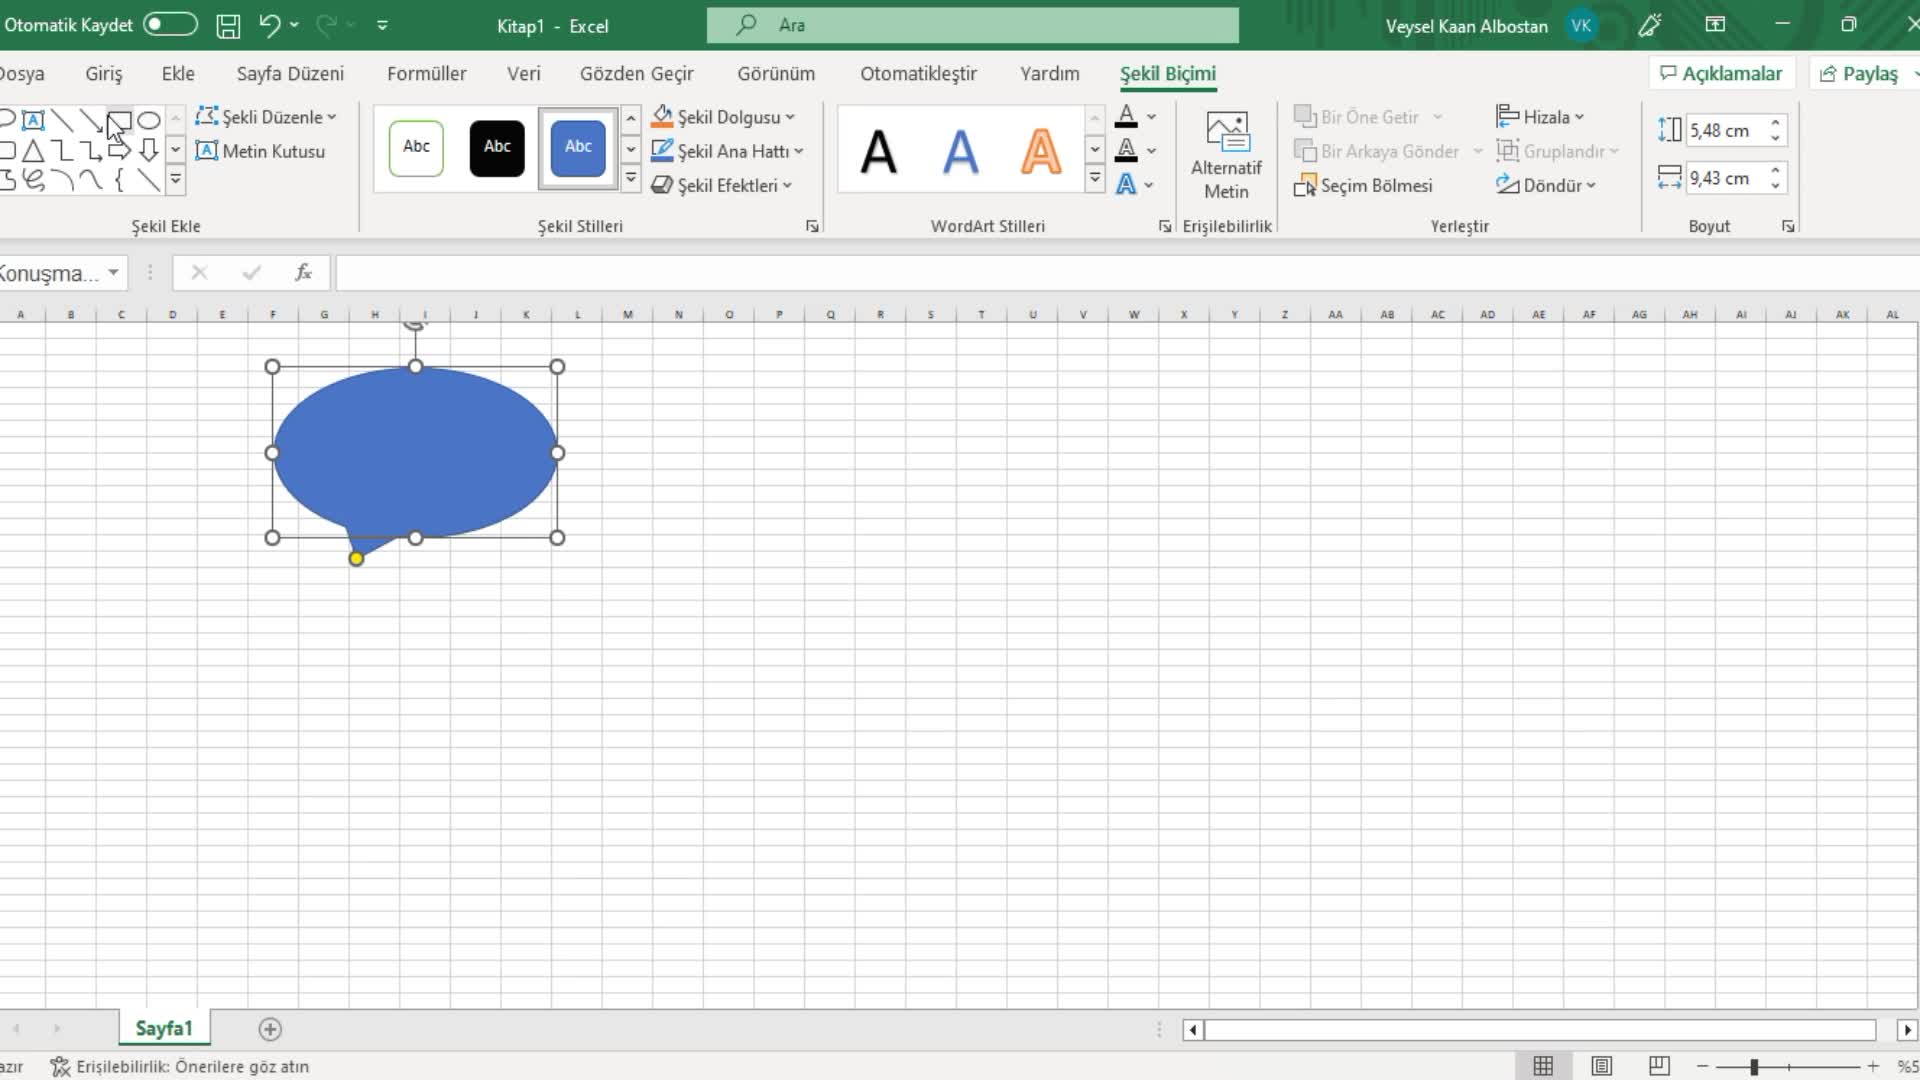Click the formula bar input
The width and height of the screenshot is (1920, 1080).
1125,272
